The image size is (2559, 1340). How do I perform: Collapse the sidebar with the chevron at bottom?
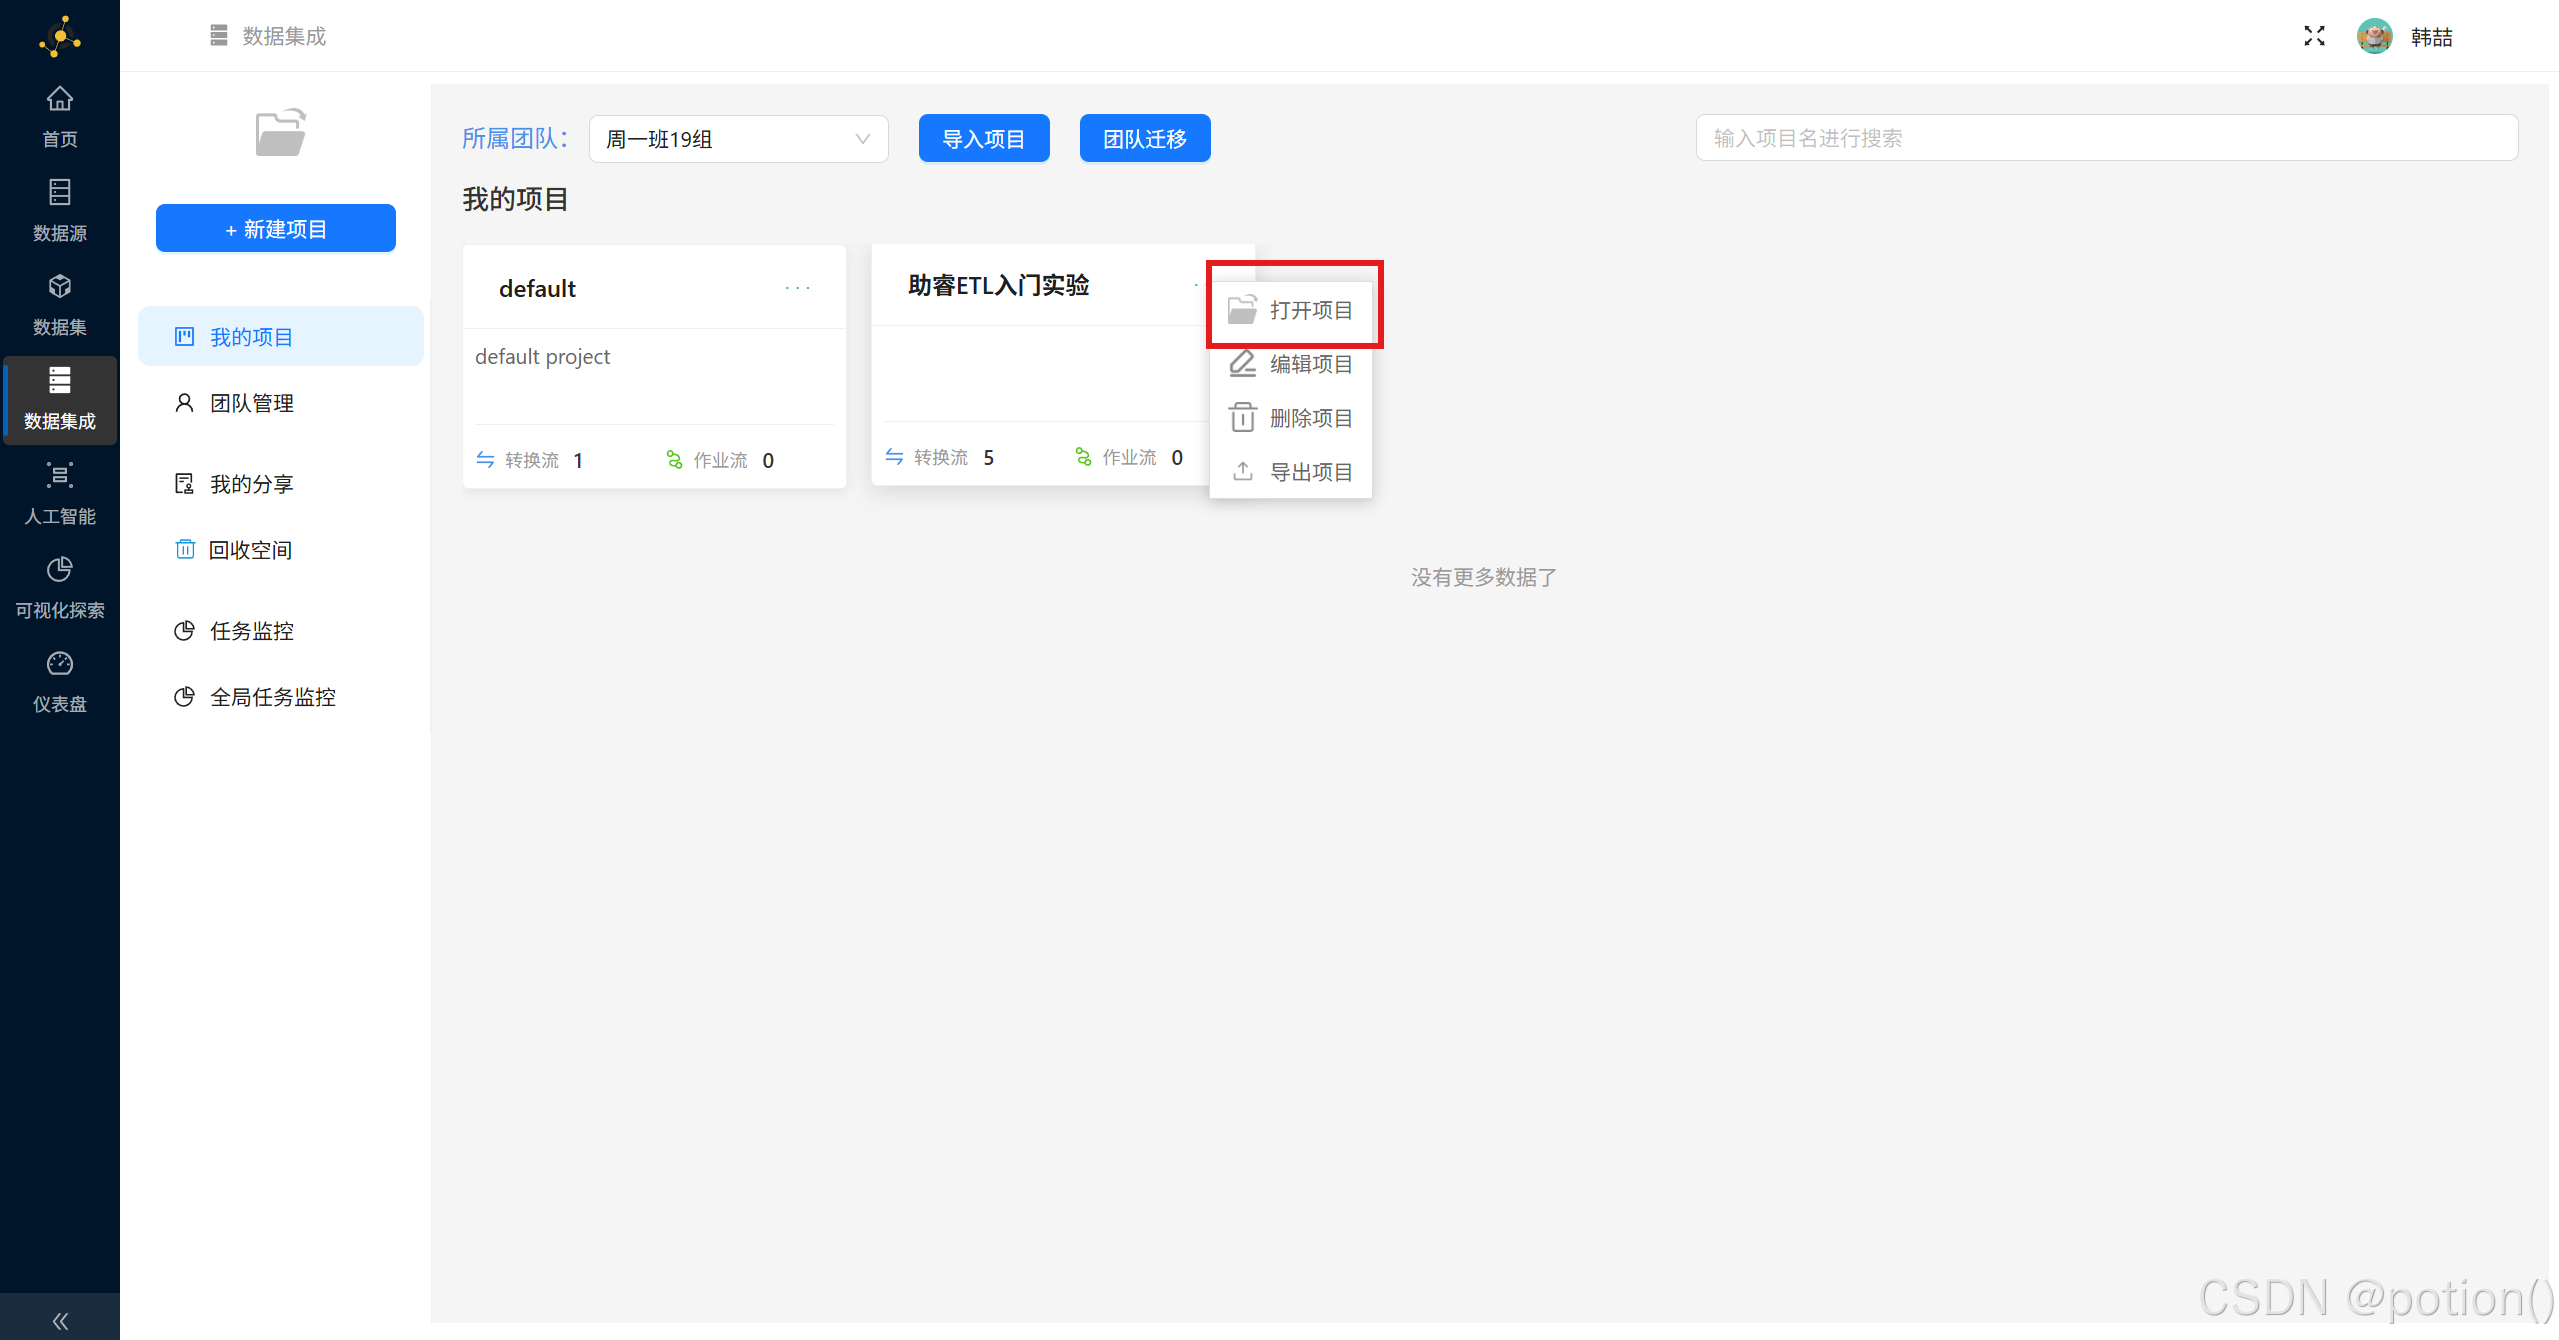pyautogui.click(x=59, y=1319)
